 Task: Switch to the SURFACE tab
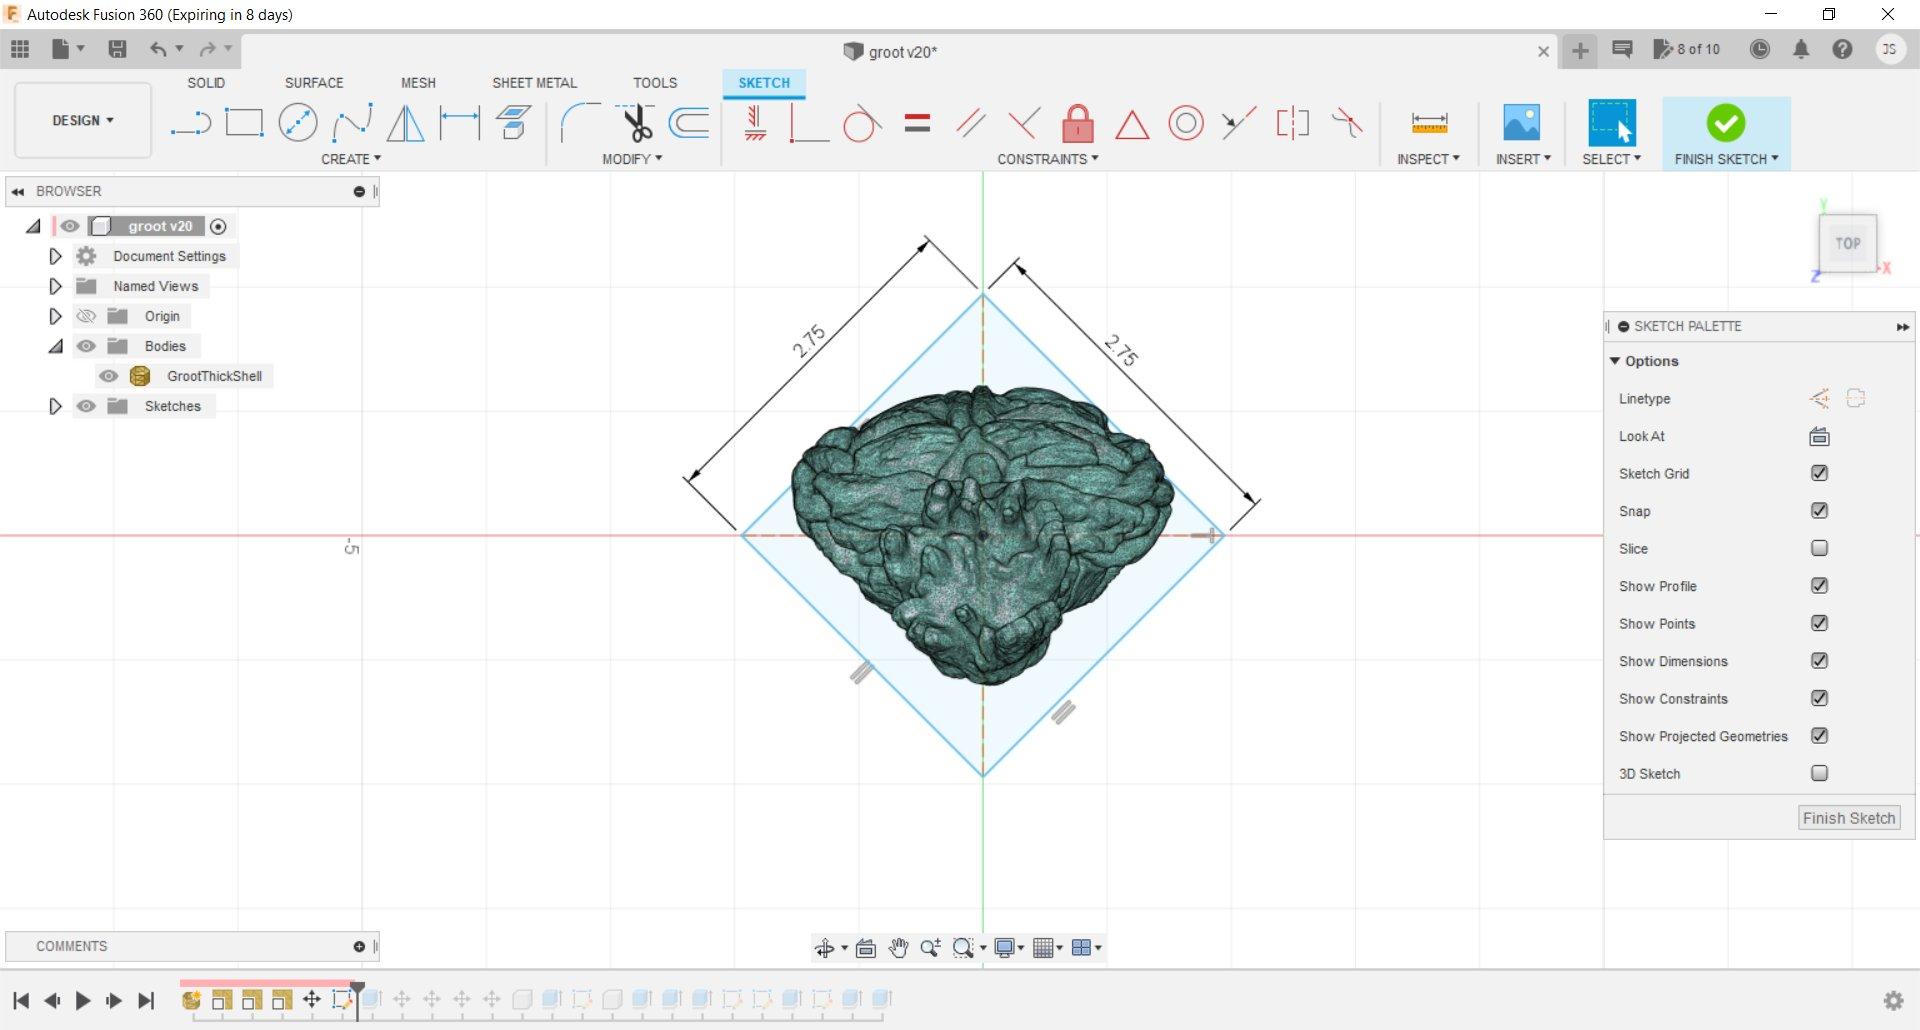click(313, 83)
